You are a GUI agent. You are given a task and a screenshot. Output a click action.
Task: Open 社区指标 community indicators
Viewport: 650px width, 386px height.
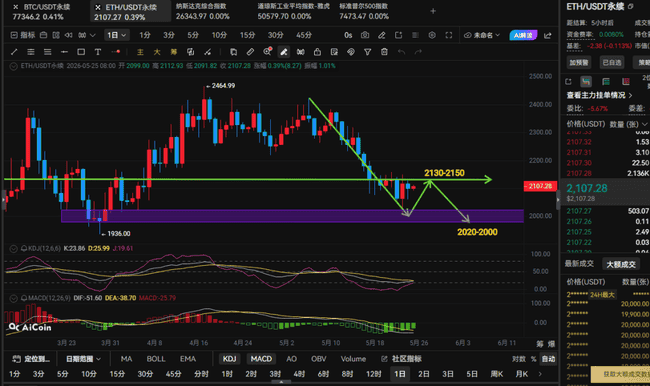tap(402, 359)
